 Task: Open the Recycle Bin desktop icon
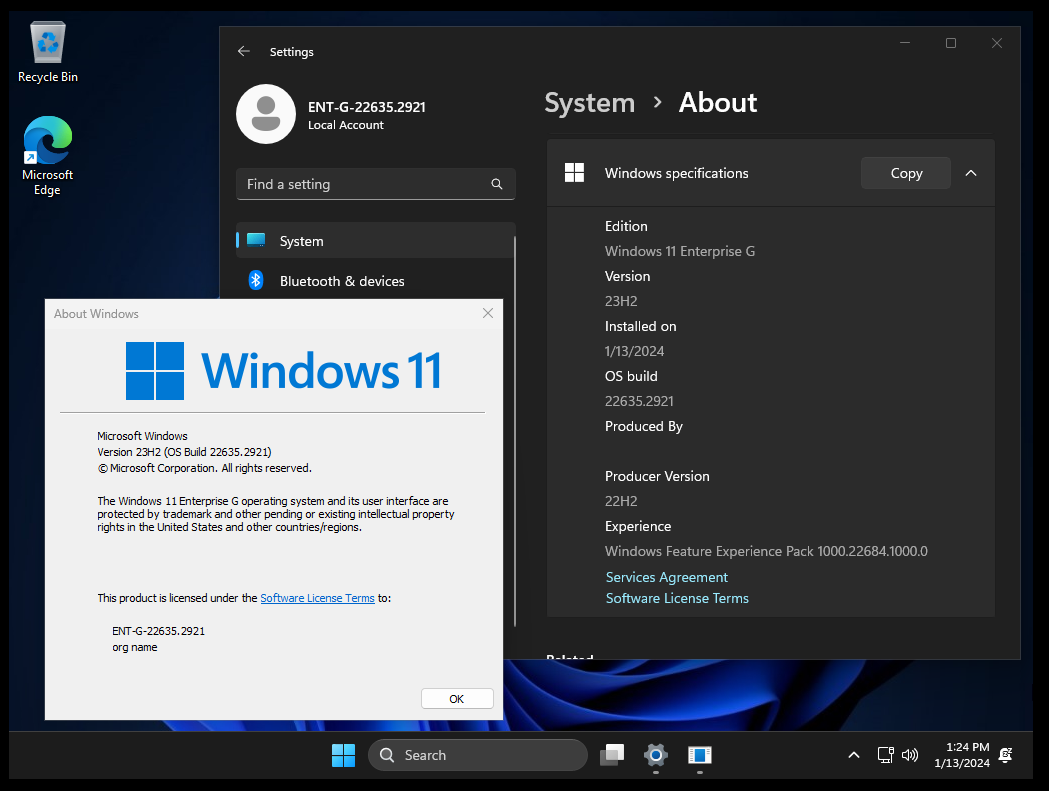(47, 52)
